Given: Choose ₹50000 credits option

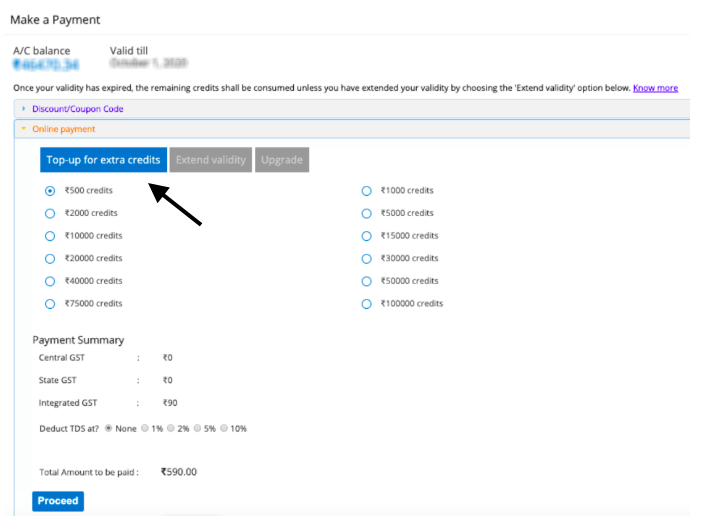Looking at the screenshot, I should click(x=367, y=281).
